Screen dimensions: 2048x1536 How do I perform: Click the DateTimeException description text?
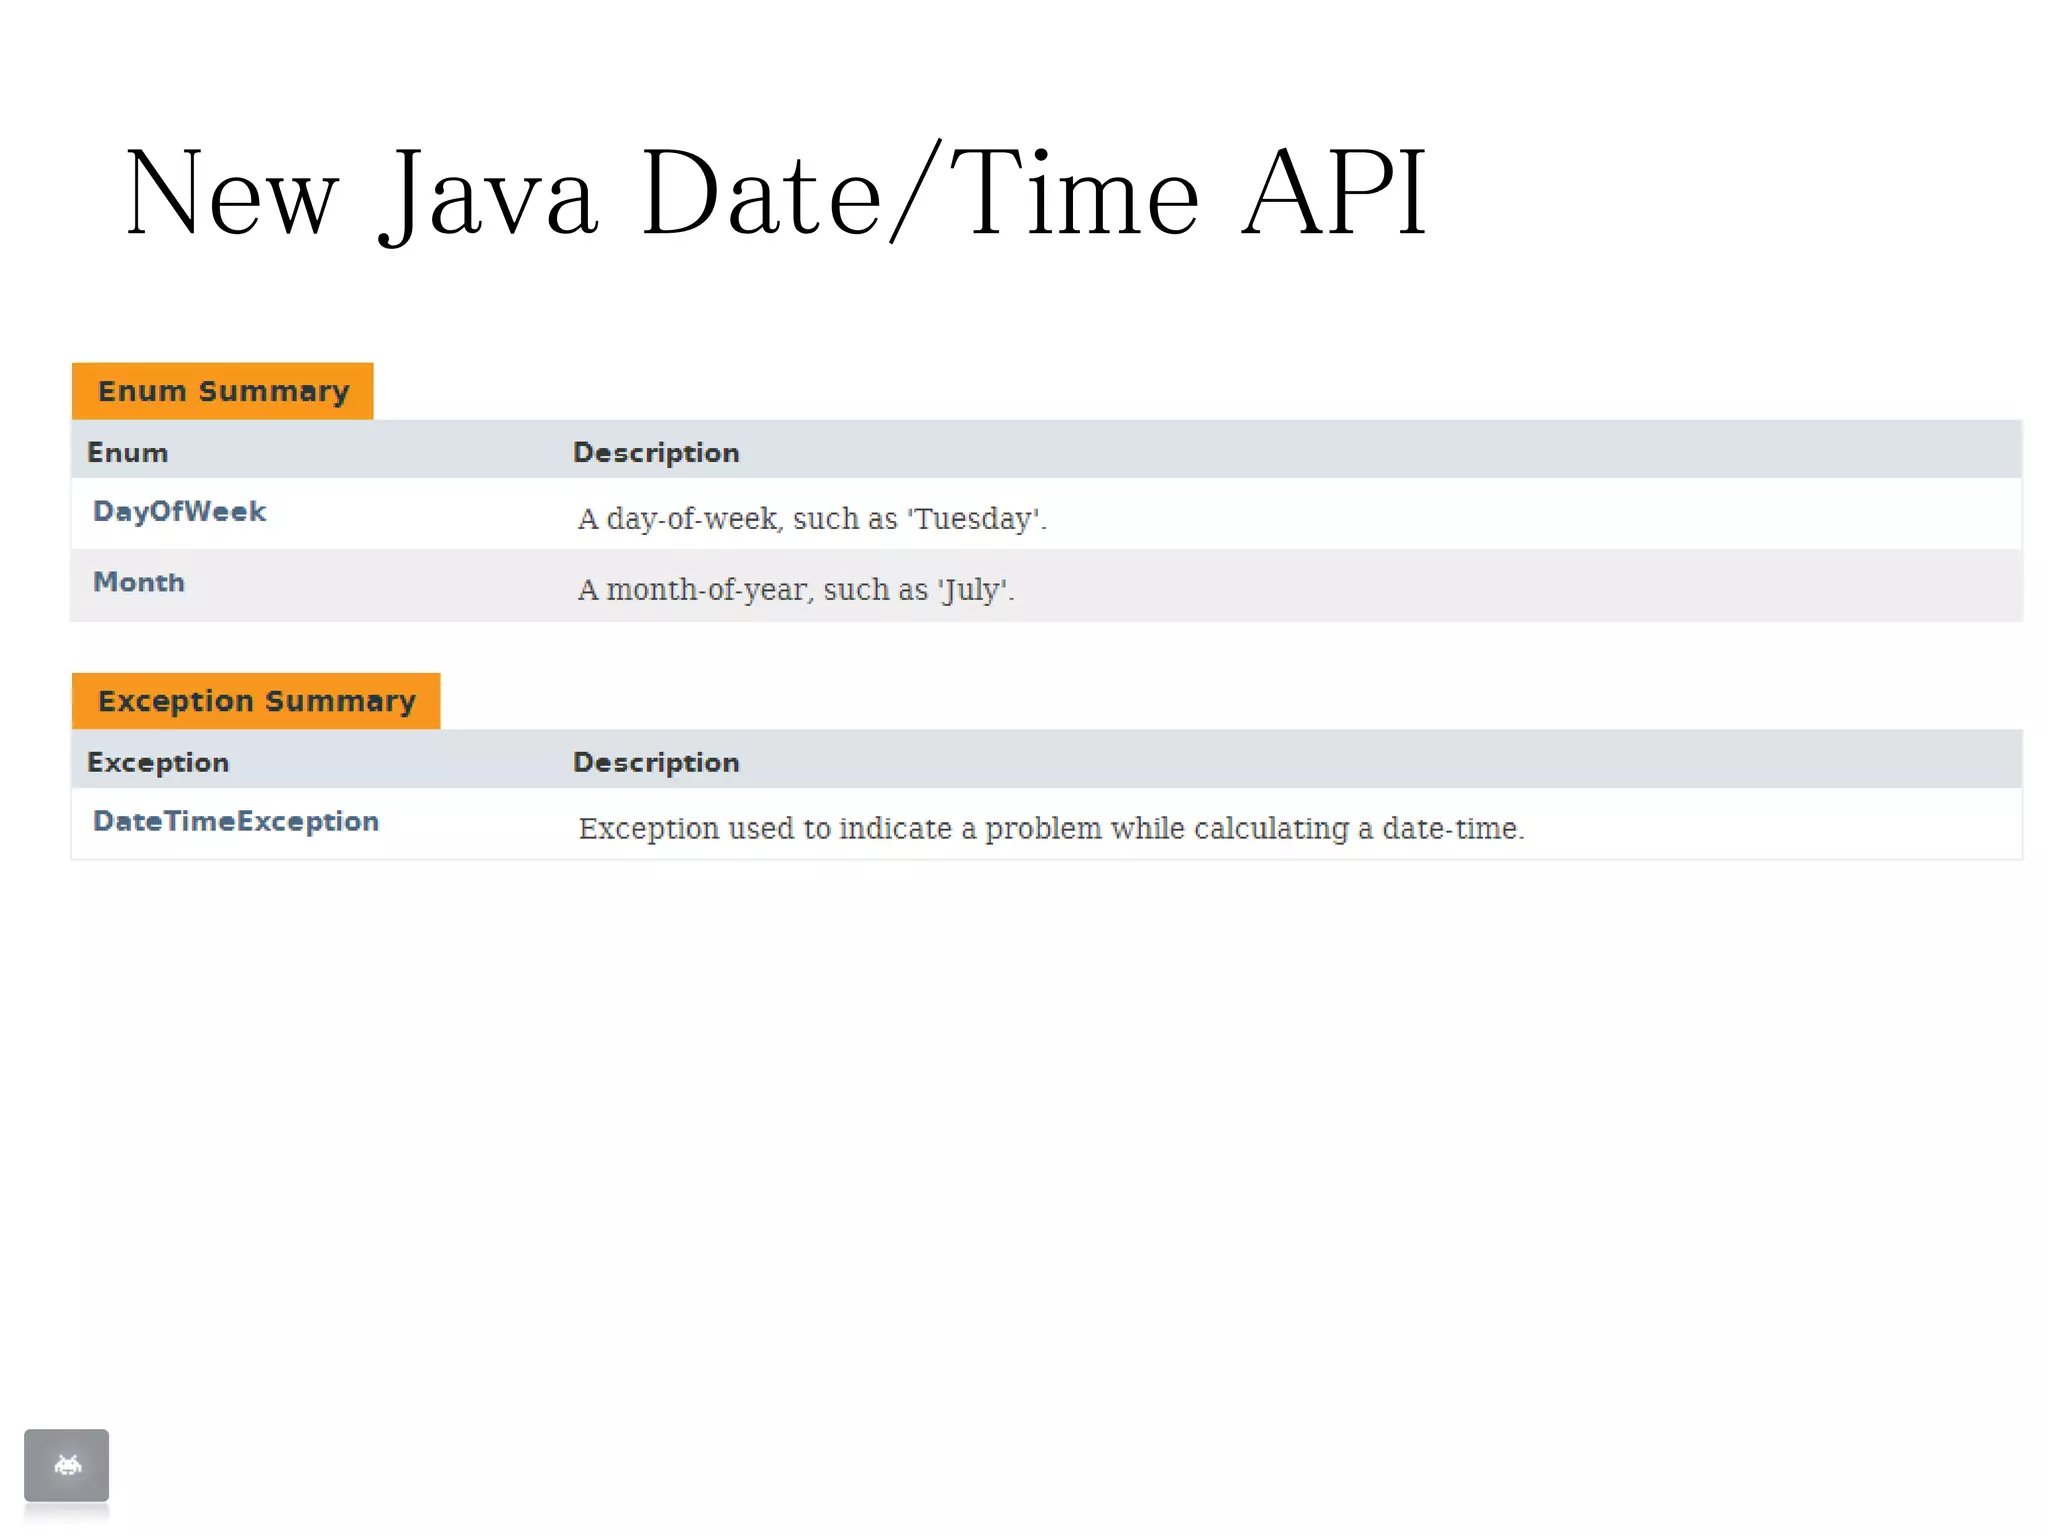[1050, 829]
